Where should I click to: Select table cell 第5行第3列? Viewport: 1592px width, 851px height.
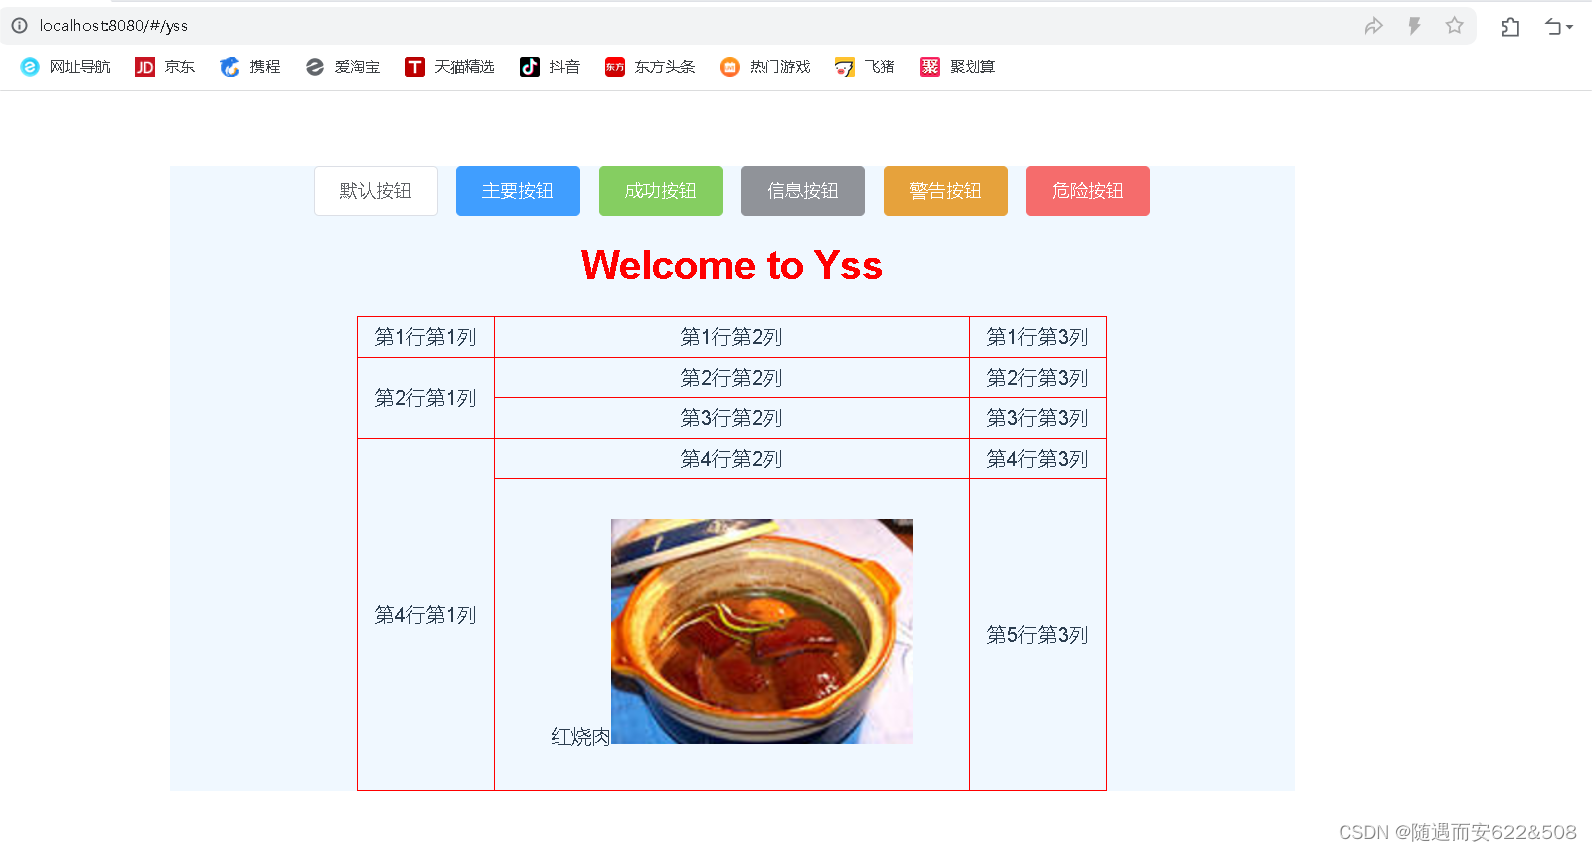click(1038, 635)
